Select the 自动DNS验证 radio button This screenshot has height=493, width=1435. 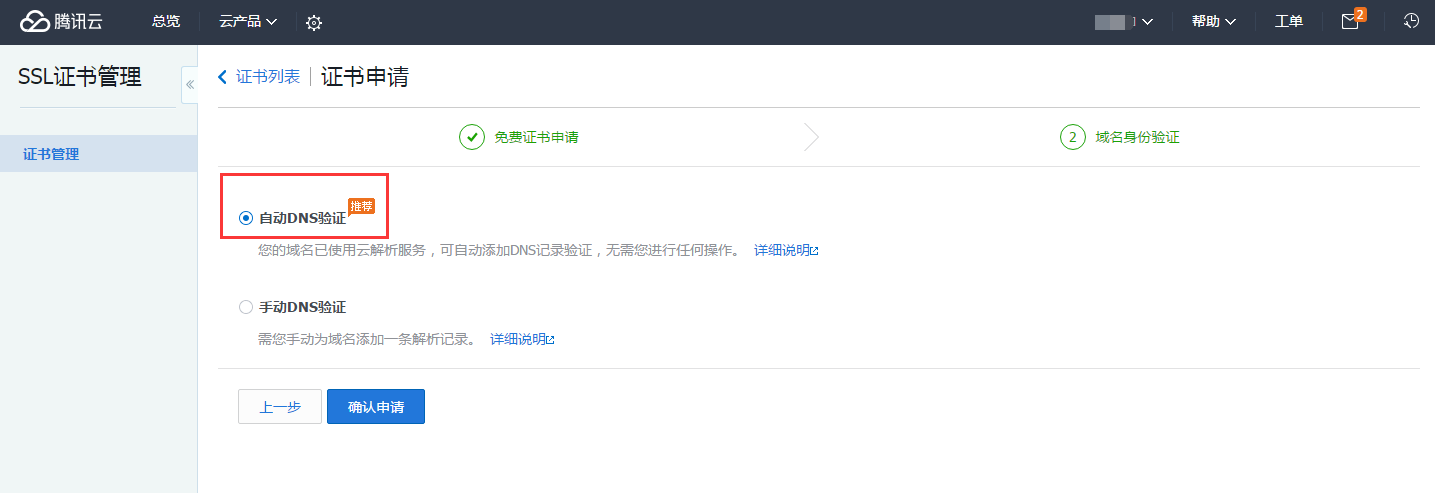[x=246, y=218]
